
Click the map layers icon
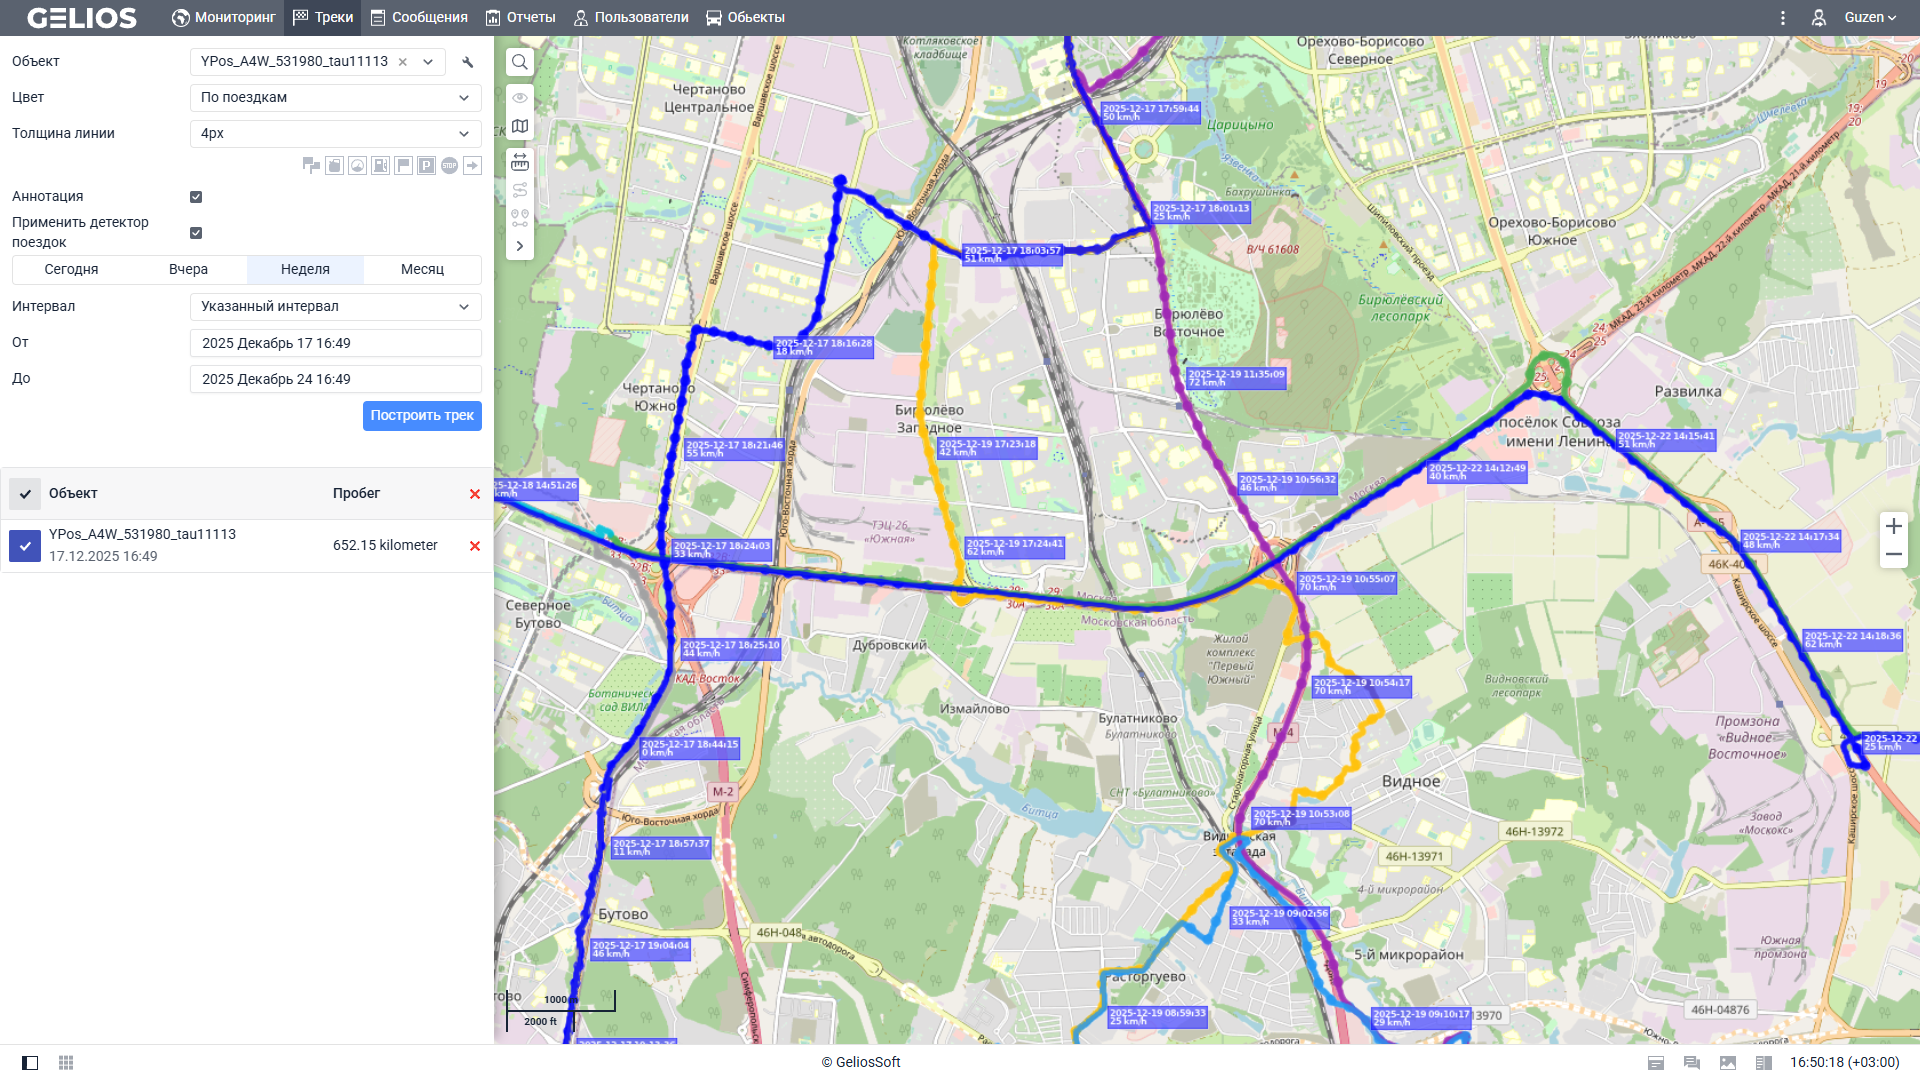[x=520, y=126]
